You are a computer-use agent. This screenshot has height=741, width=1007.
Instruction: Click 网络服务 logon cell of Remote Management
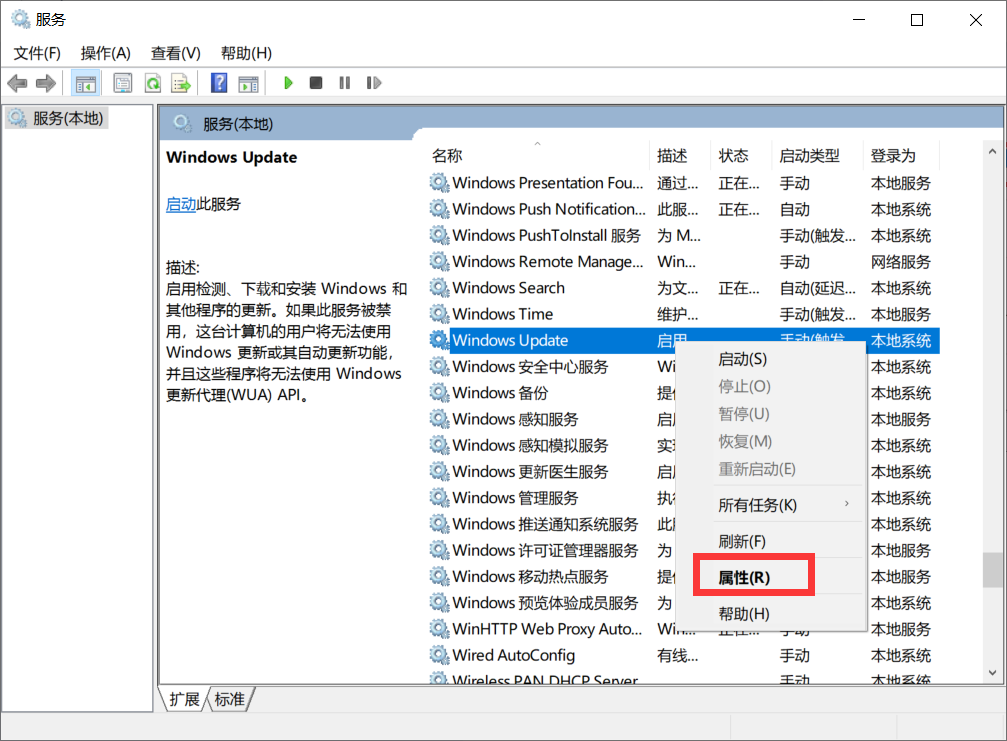(x=900, y=262)
